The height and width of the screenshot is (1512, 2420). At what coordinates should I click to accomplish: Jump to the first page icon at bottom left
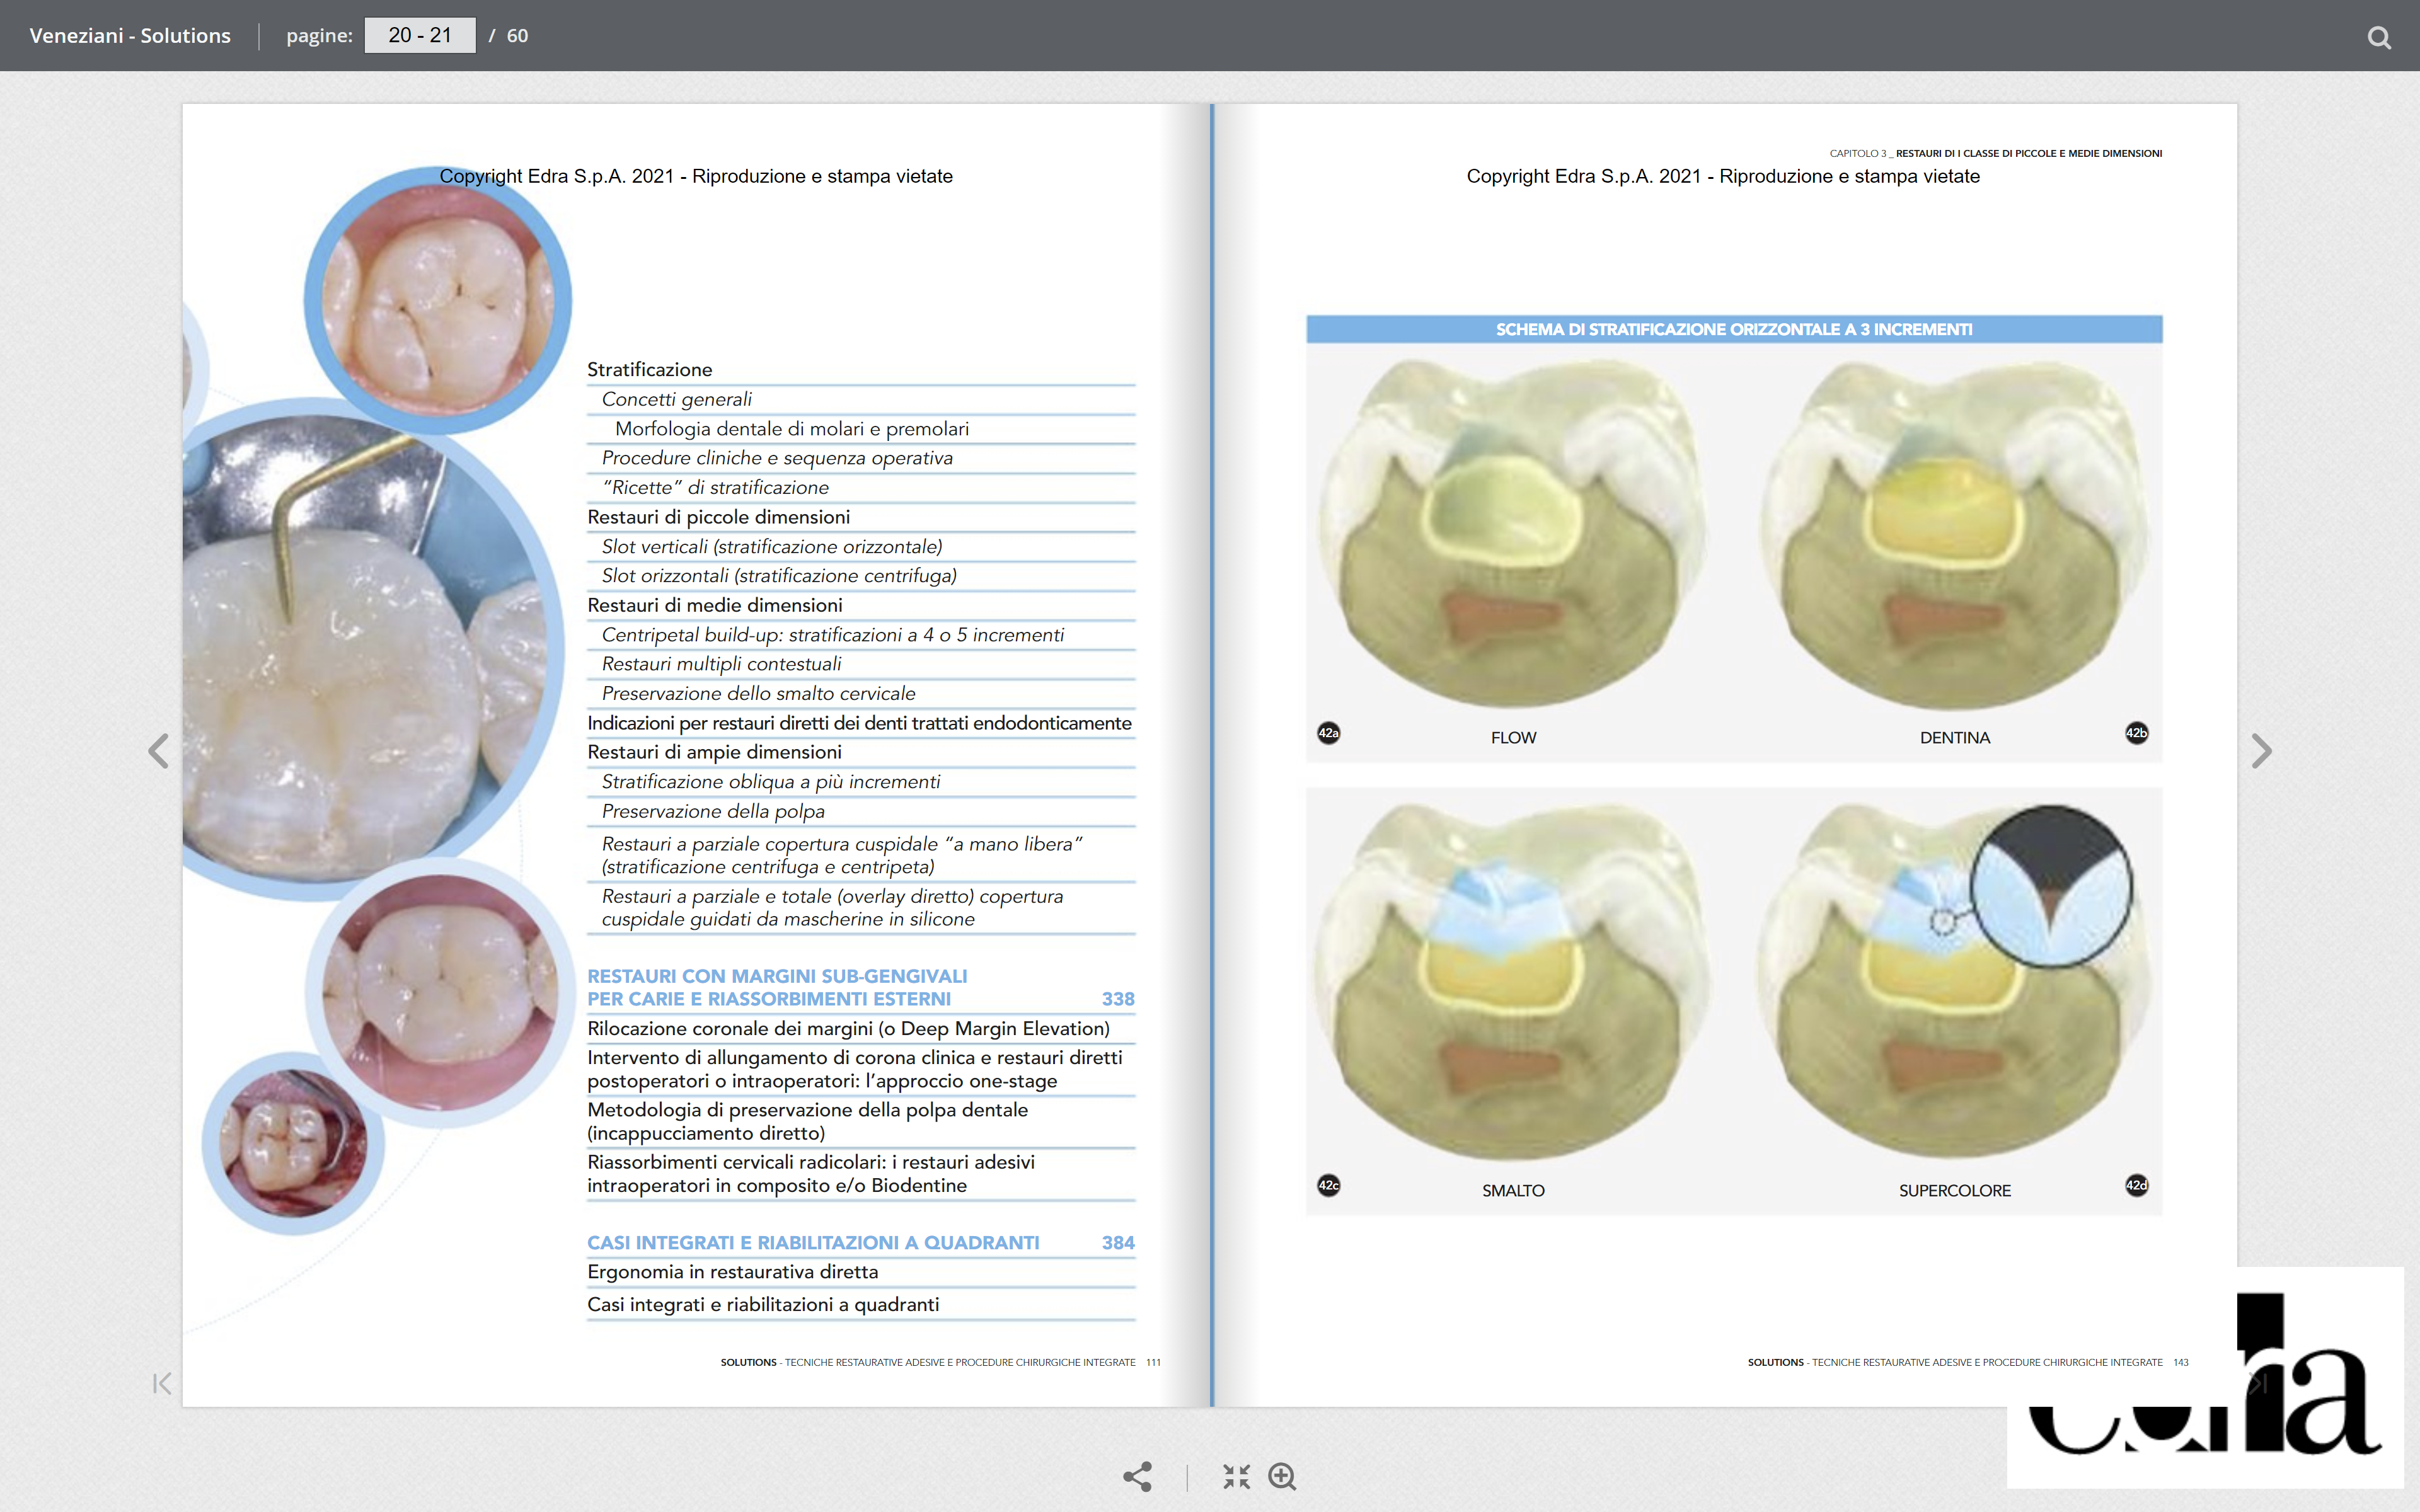[162, 1383]
